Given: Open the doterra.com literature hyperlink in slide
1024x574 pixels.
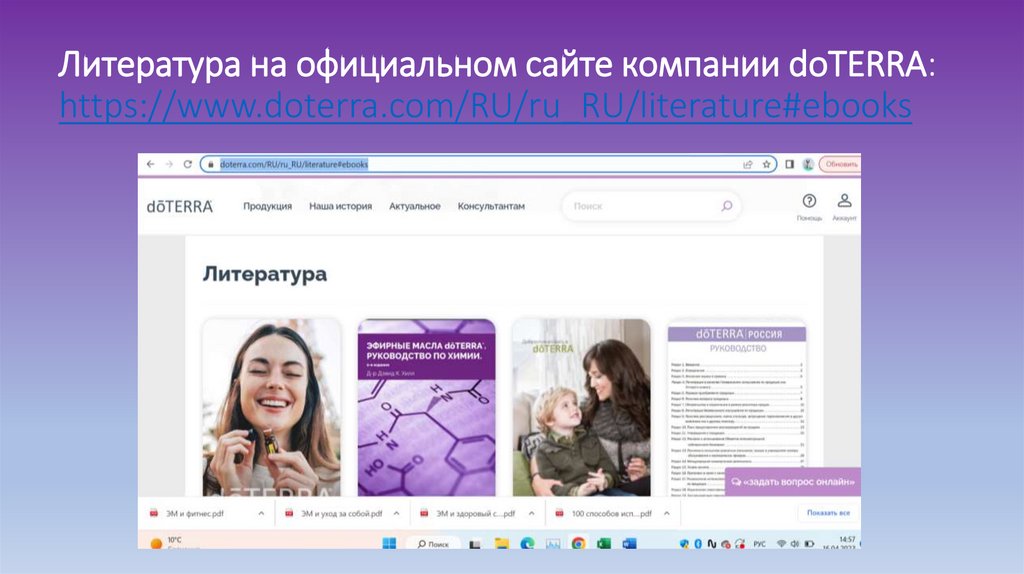Looking at the screenshot, I should pyautogui.click(x=485, y=106).
